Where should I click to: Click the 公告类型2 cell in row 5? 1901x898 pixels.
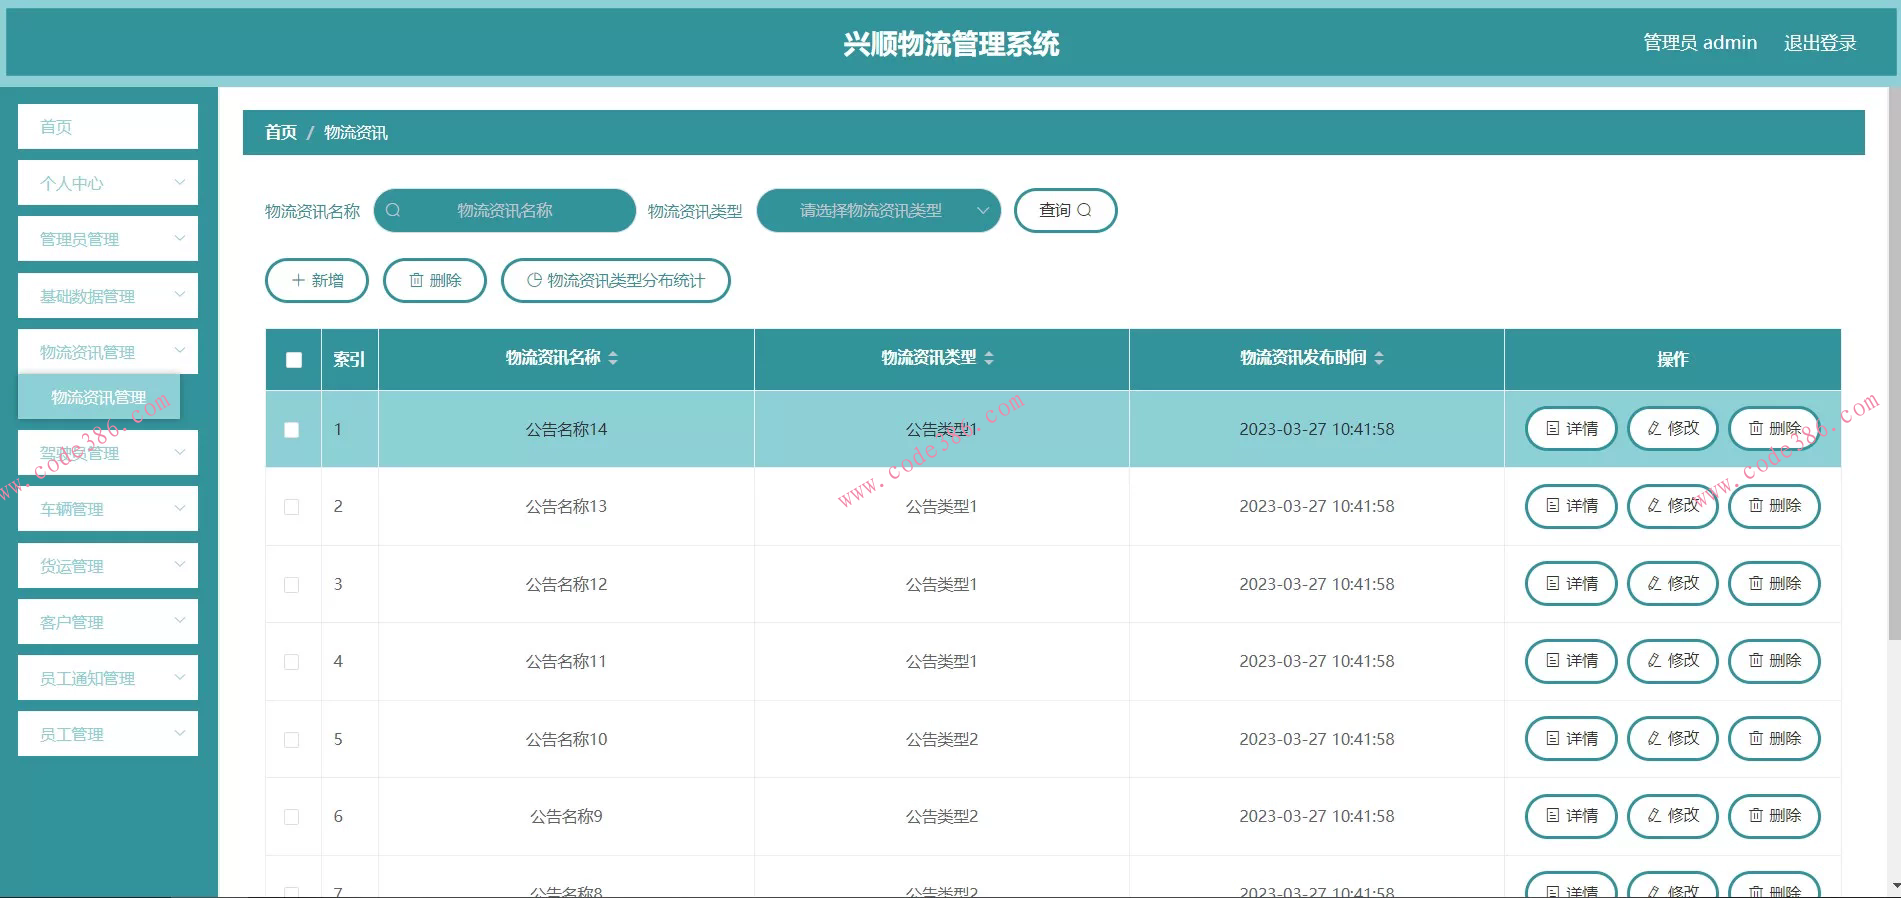pyautogui.click(x=942, y=739)
